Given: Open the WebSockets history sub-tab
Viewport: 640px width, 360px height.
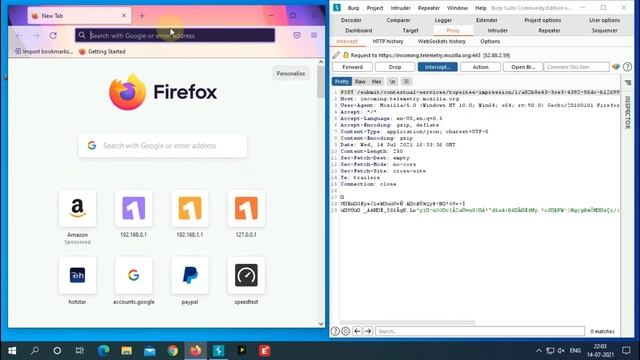Looking at the screenshot, I should [x=442, y=41].
